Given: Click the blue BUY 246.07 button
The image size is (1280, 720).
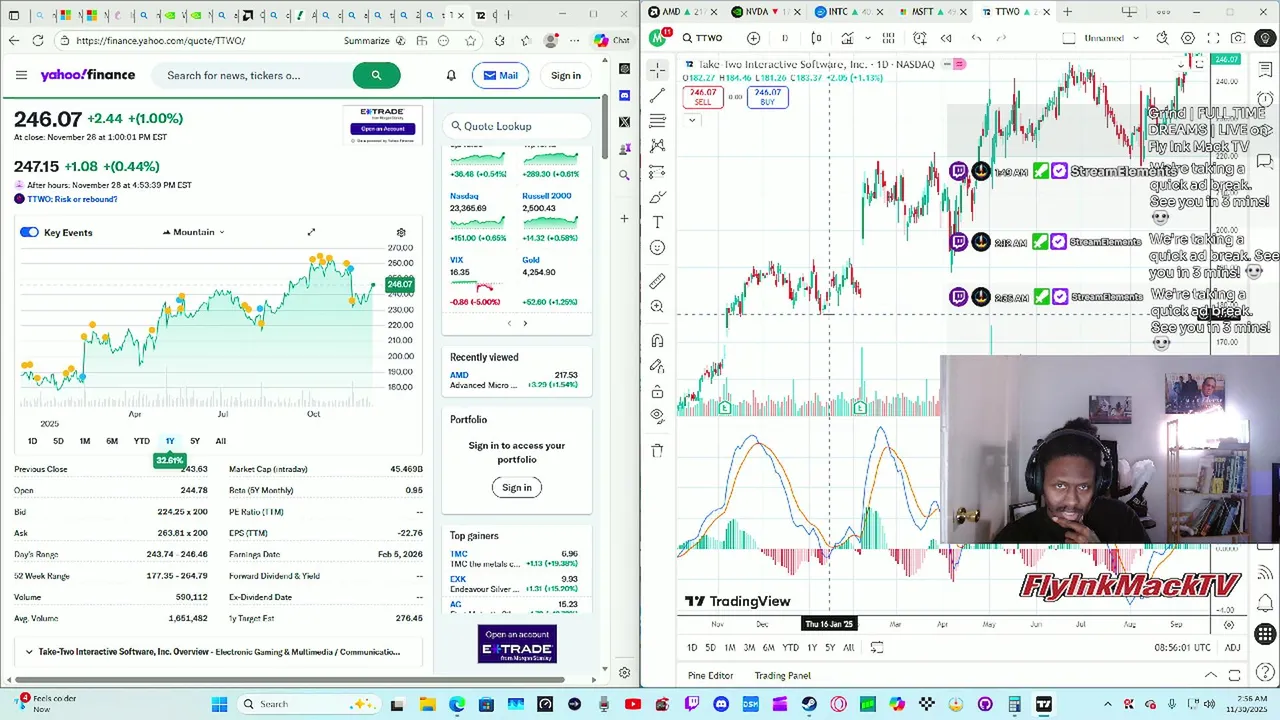Looking at the screenshot, I should coord(767,97).
